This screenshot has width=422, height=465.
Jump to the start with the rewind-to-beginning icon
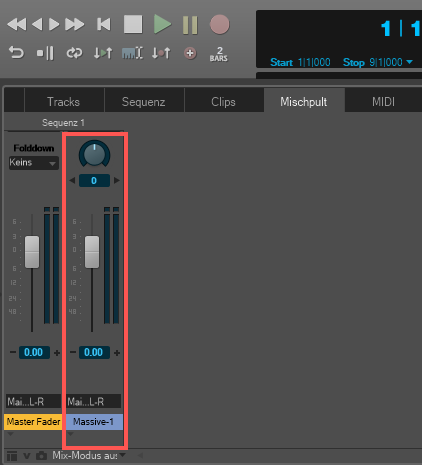click(104, 25)
